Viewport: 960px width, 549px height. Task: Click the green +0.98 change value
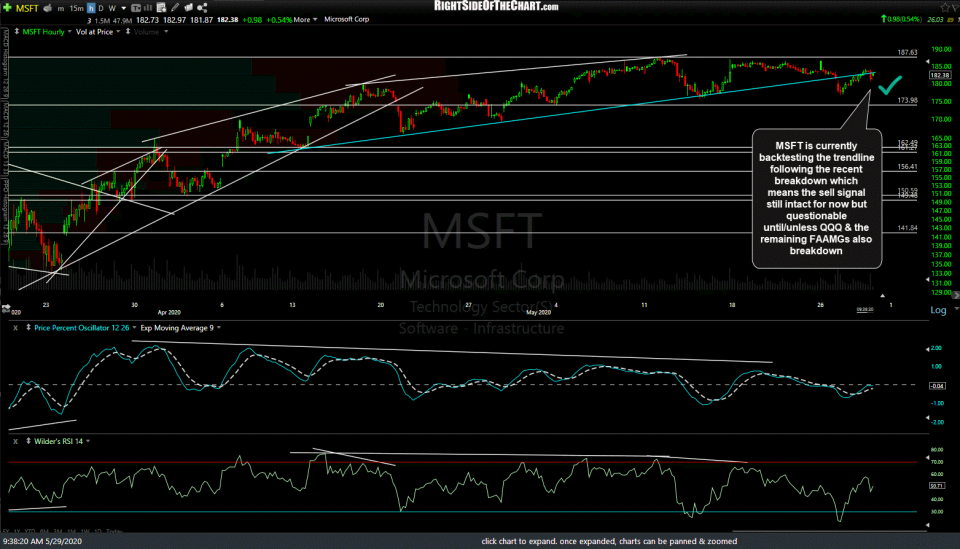(x=252, y=20)
